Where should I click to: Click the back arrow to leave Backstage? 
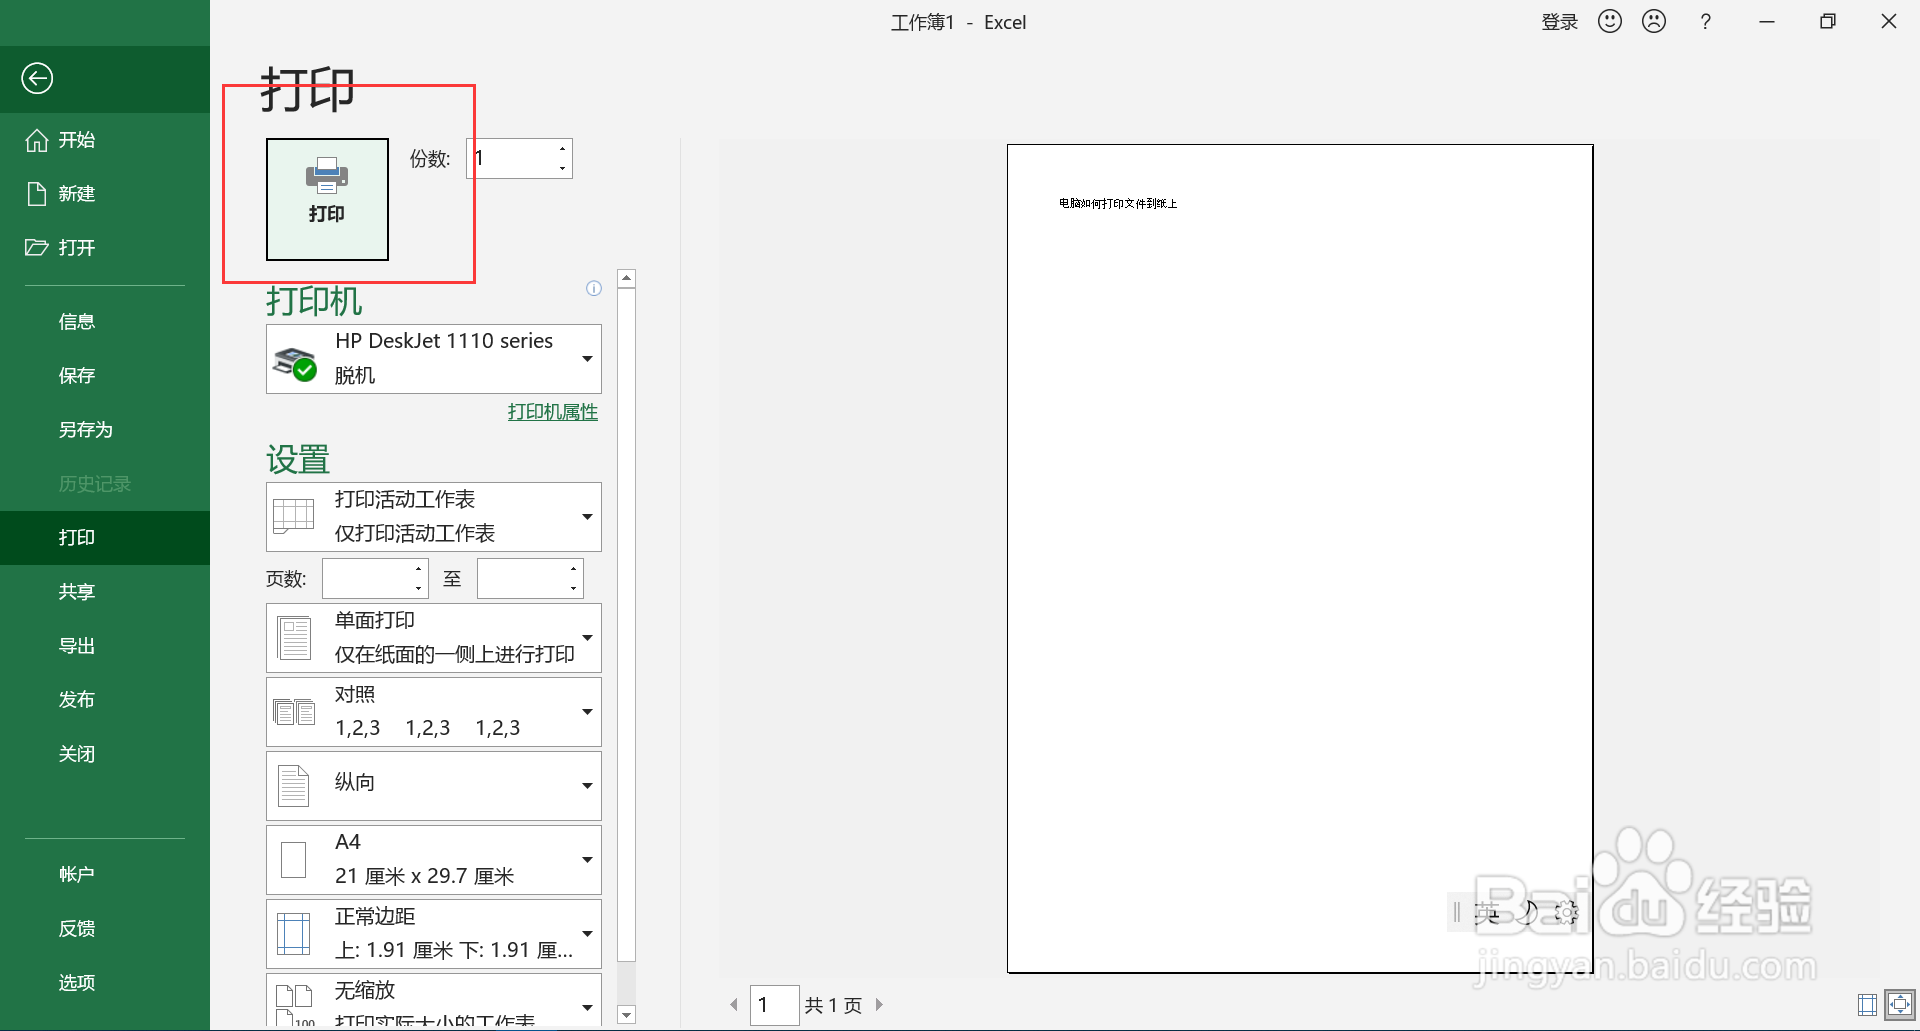37,78
